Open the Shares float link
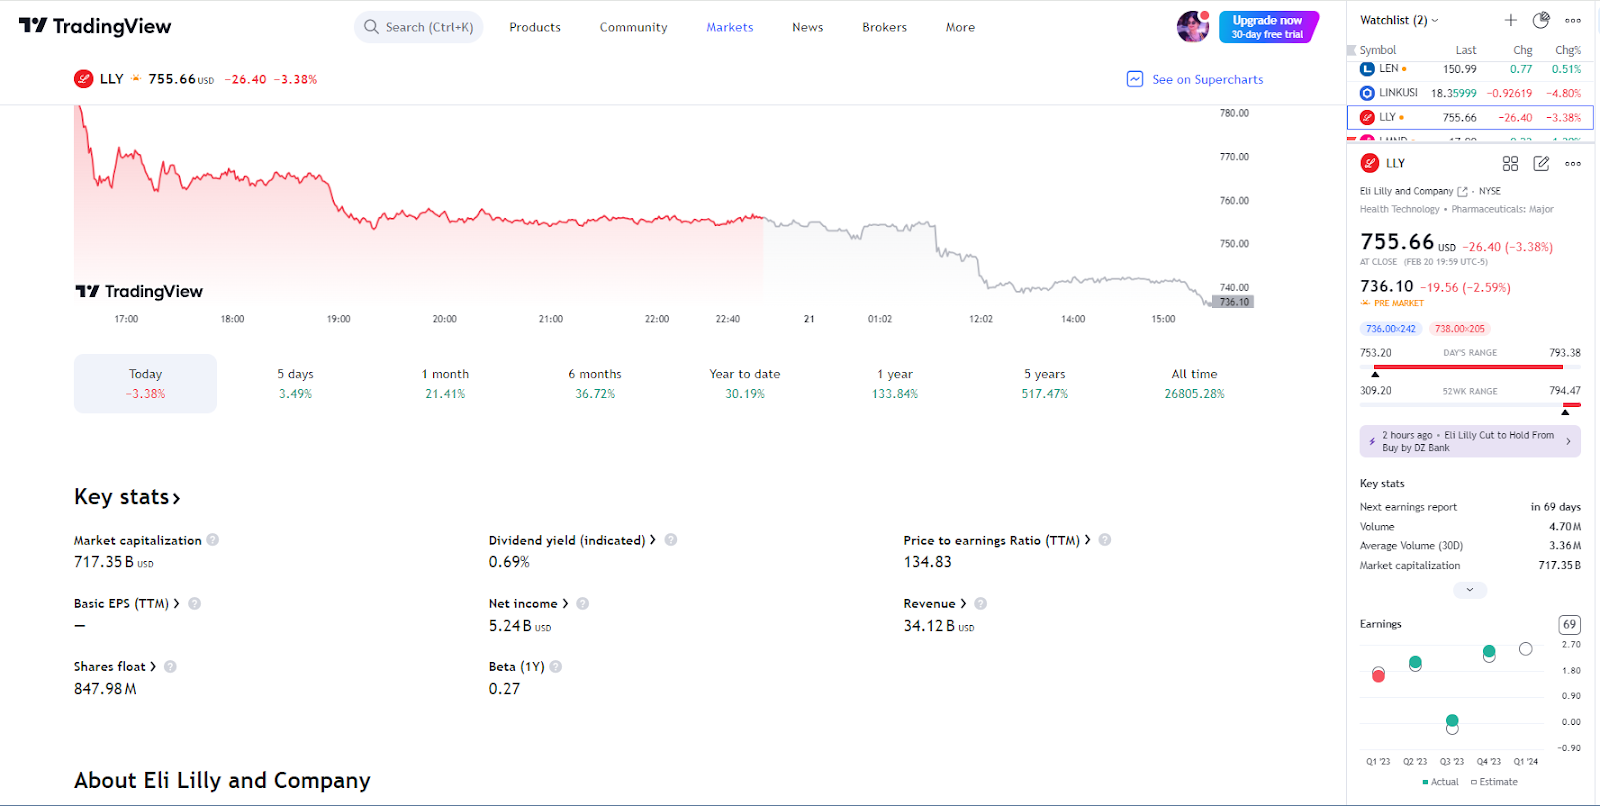The width and height of the screenshot is (1600, 806). (x=115, y=667)
